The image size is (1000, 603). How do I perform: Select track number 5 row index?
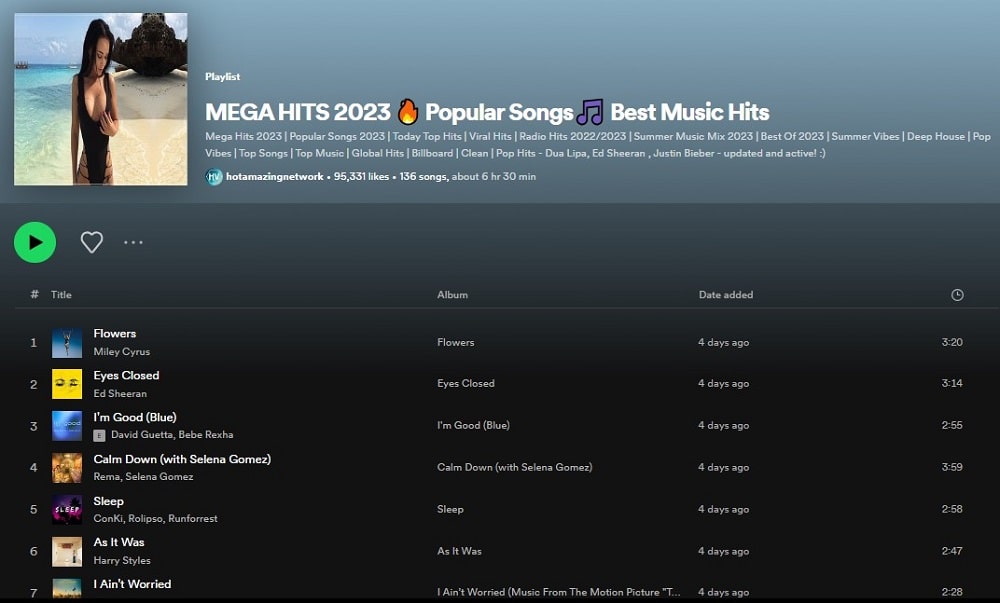click(33, 510)
